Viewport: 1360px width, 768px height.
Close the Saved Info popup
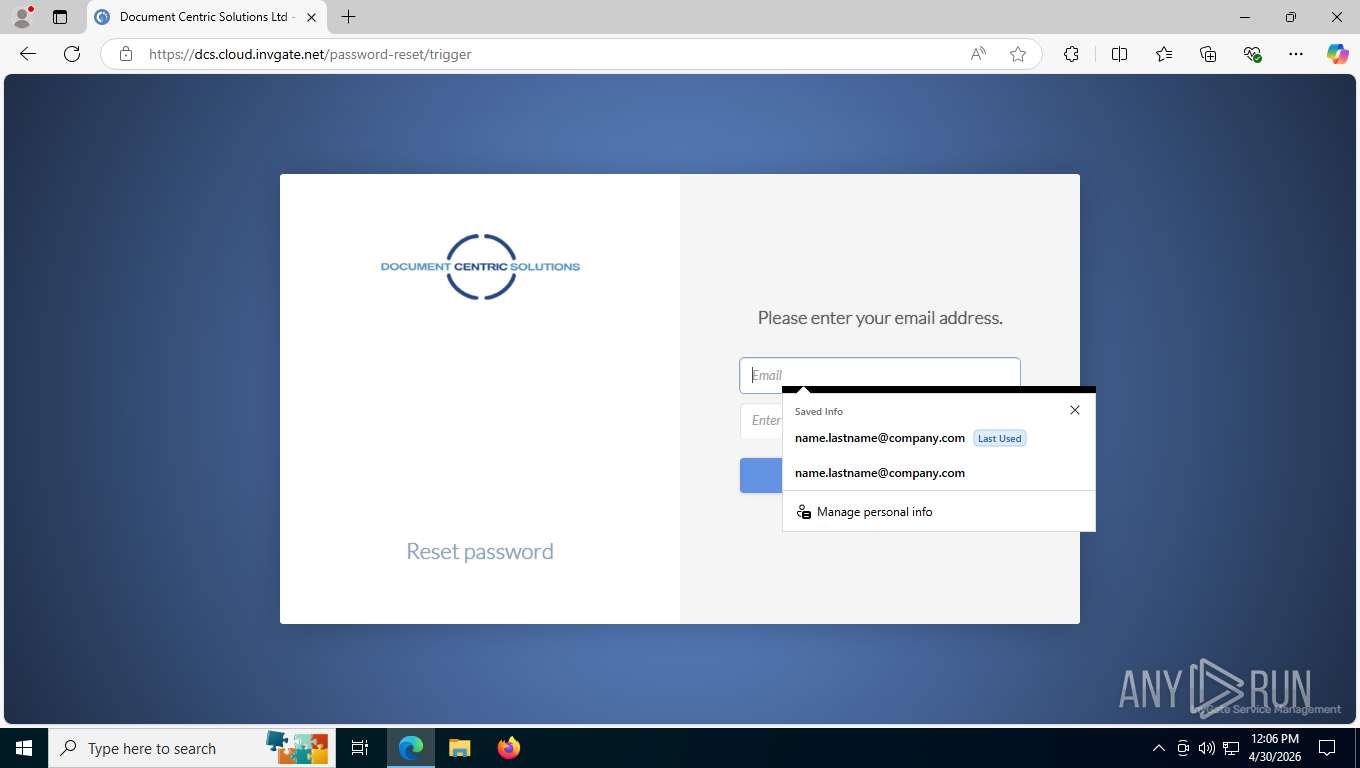pos(1075,410)
